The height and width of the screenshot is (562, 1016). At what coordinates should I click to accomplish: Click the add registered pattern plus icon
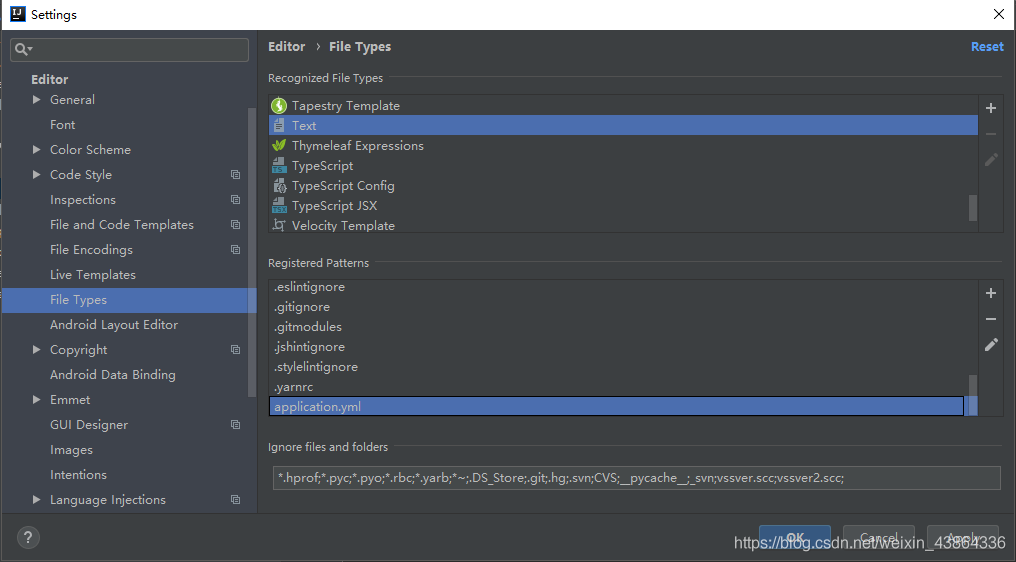click(991, 293)
